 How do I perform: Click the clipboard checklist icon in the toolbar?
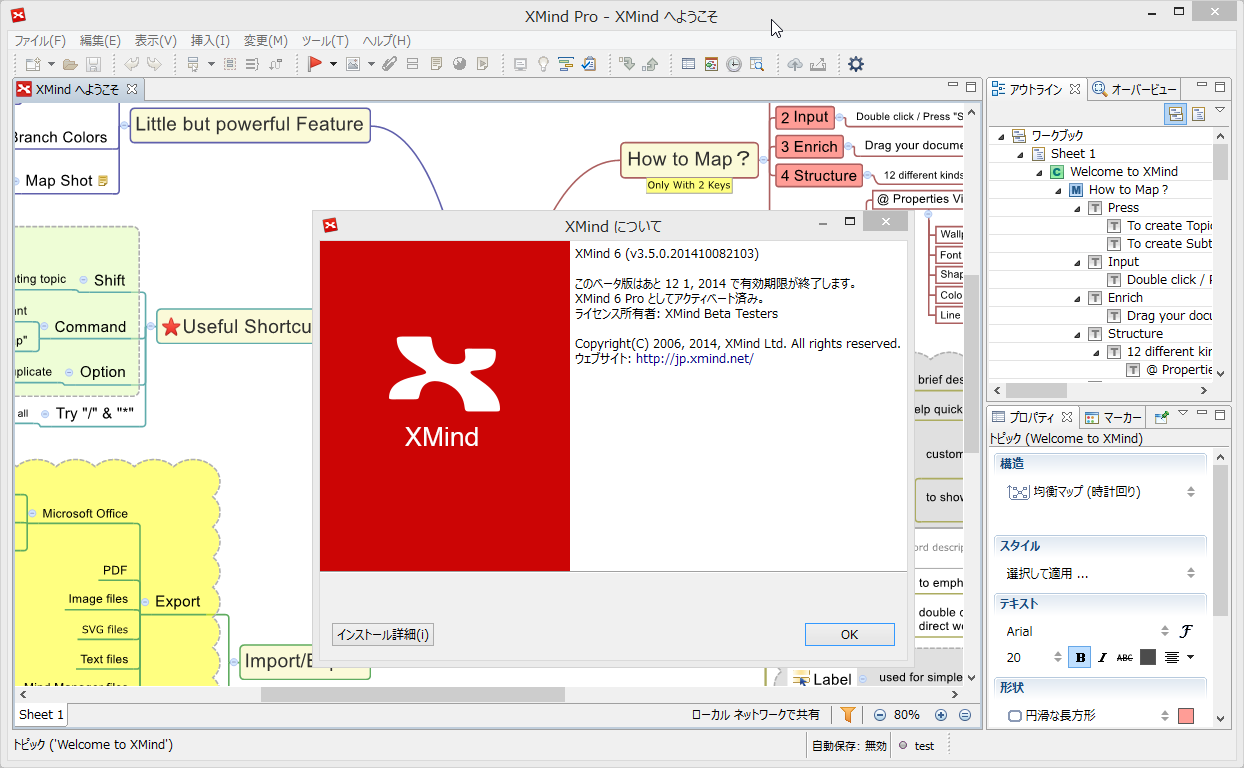point(589,64)
